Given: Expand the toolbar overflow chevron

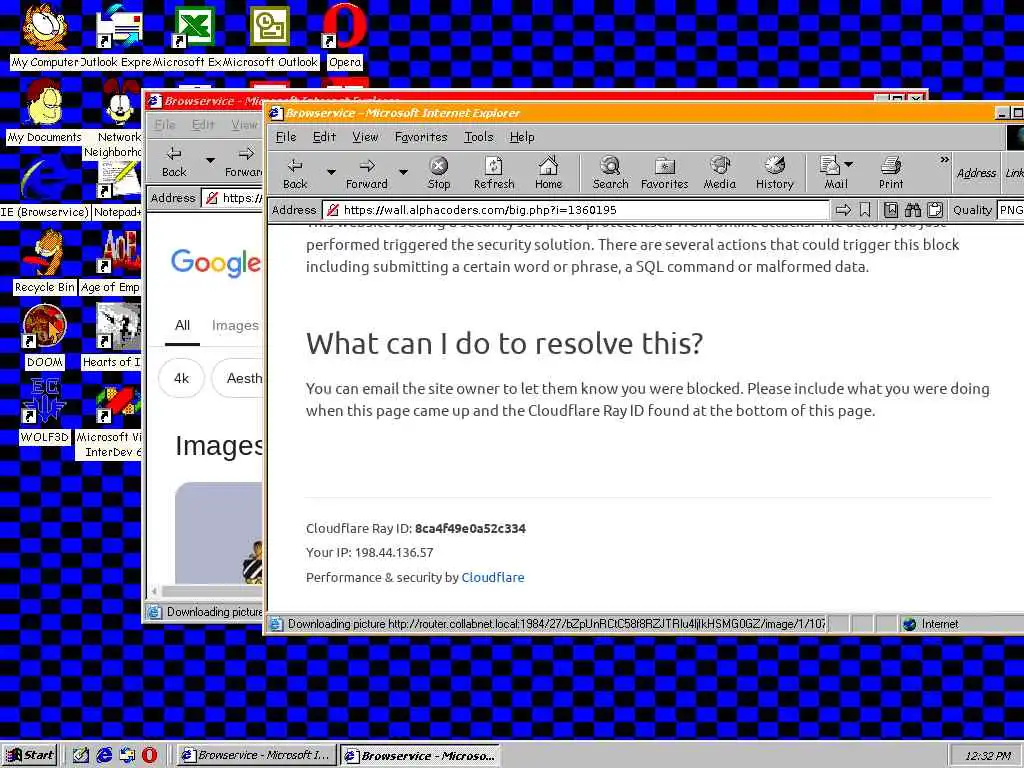Looking at the screenshot, I should tap(944, 160).
